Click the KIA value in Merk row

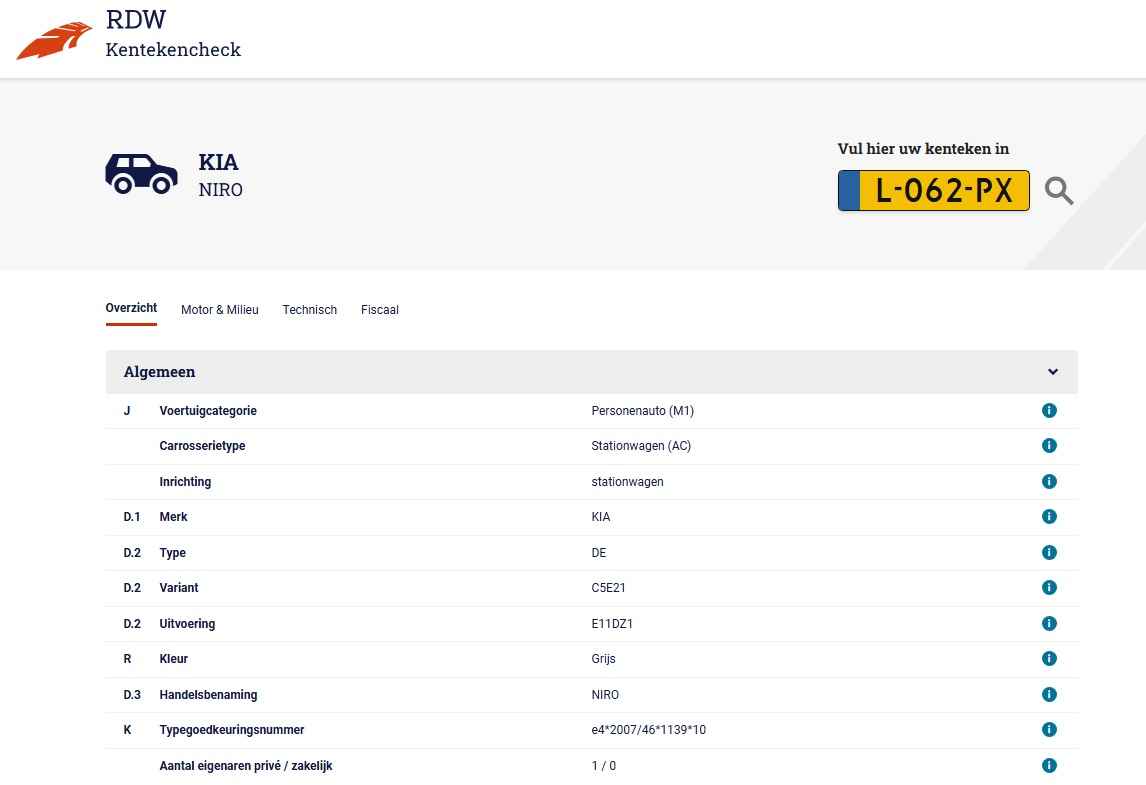pos(601,517)
